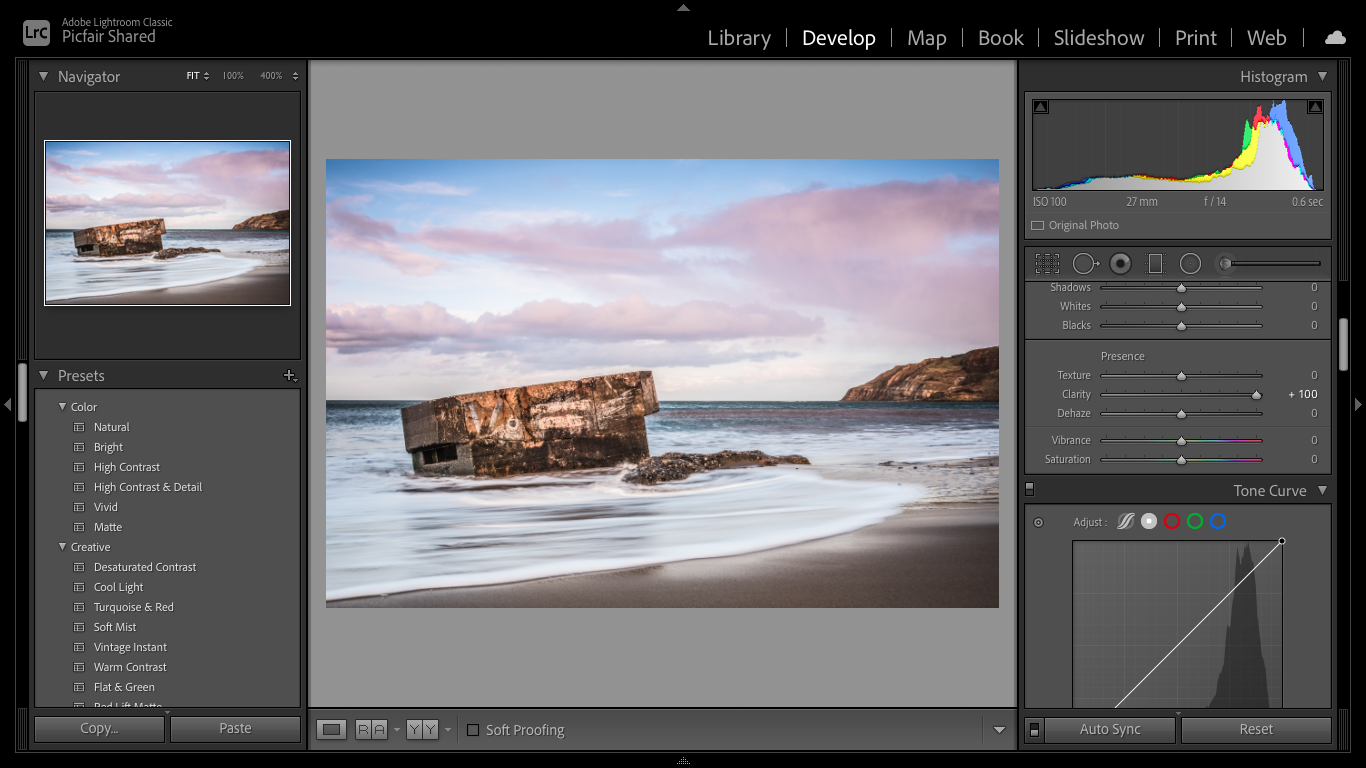
Task: Apply the Cool Light preset
Action: click(119, 587)
